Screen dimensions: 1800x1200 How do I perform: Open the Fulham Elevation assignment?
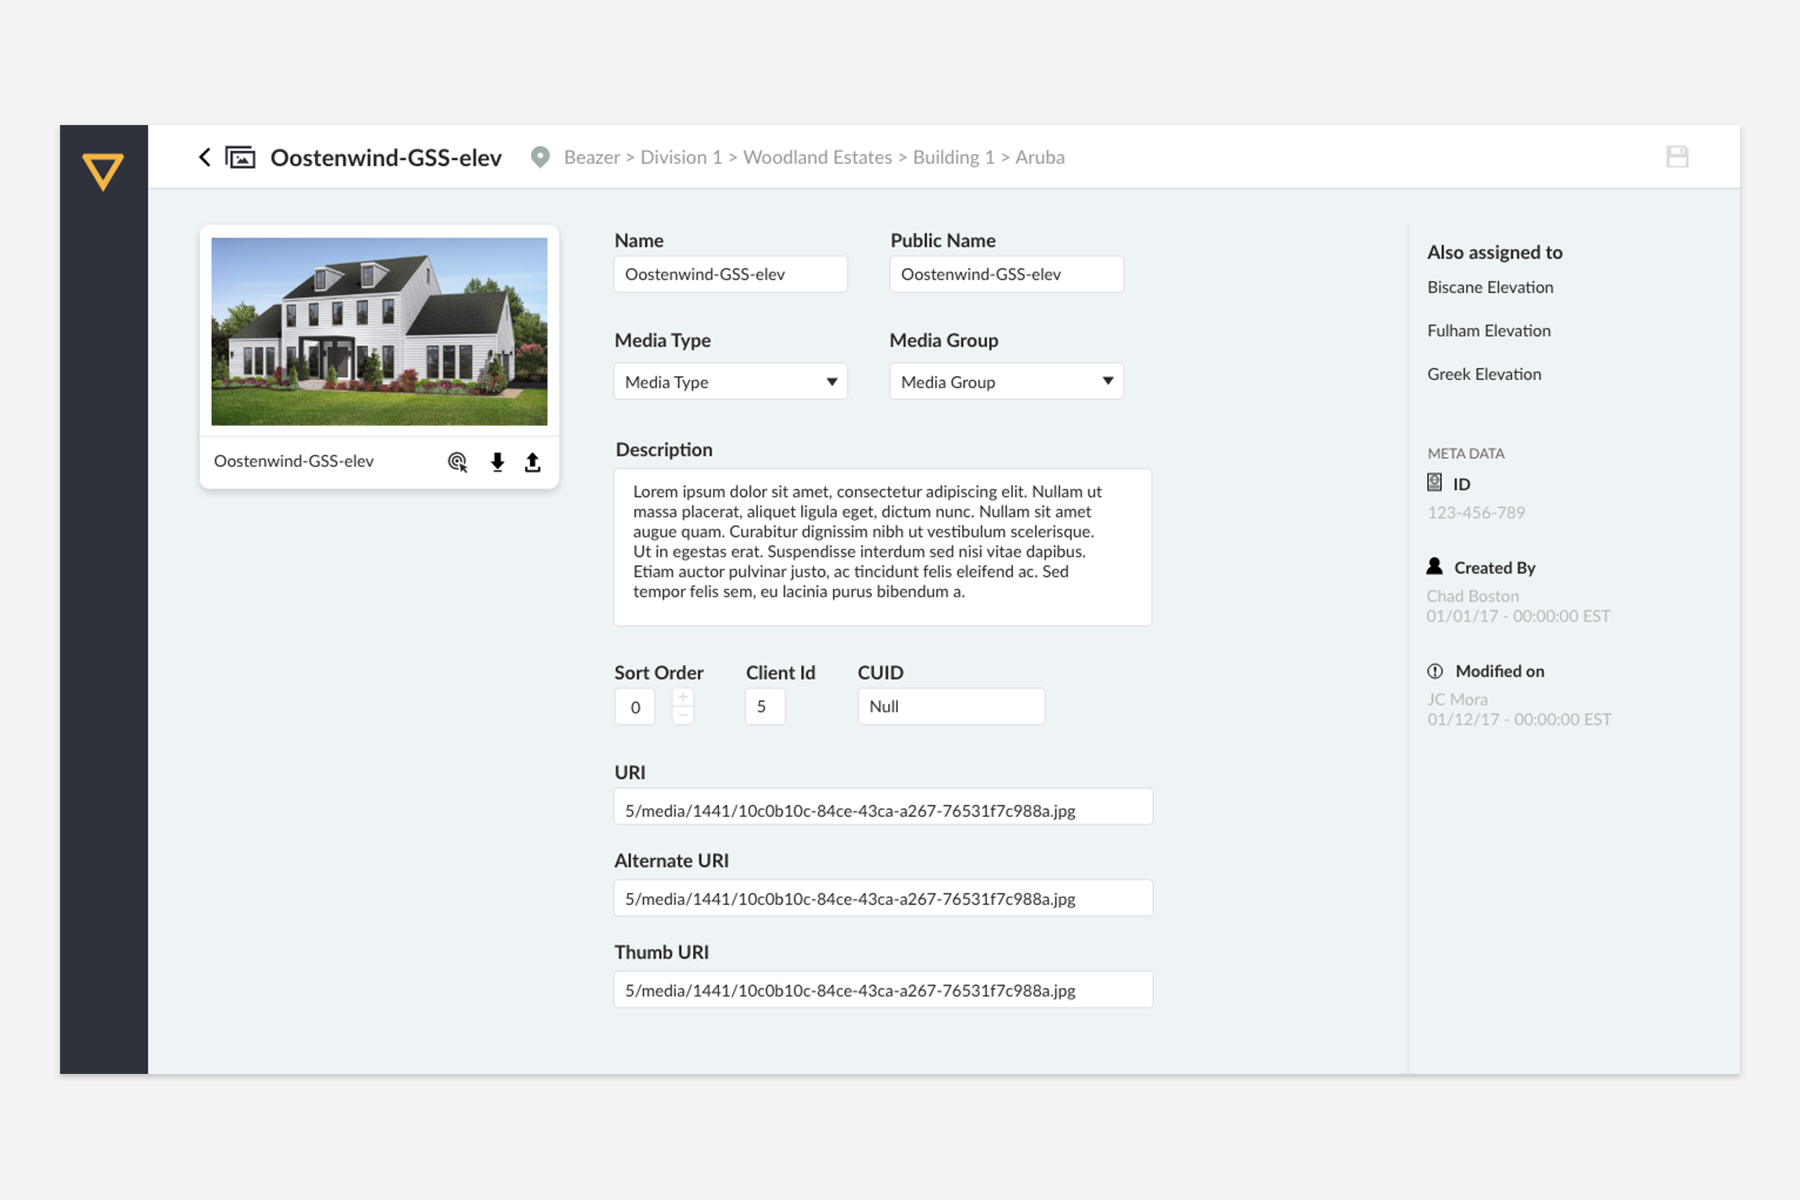(x=1489, y=330)
